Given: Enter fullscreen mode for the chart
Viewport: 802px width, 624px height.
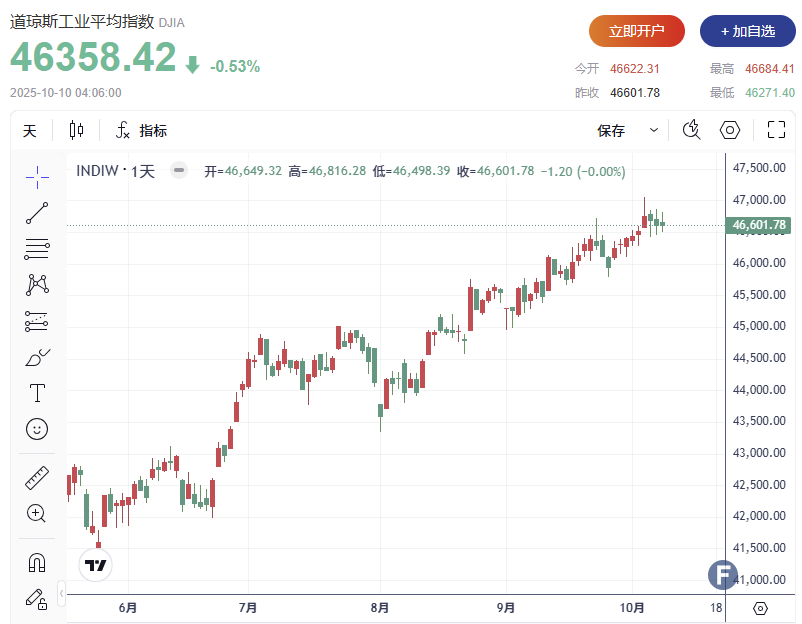Looking at the screenshot, I should 776,130.
